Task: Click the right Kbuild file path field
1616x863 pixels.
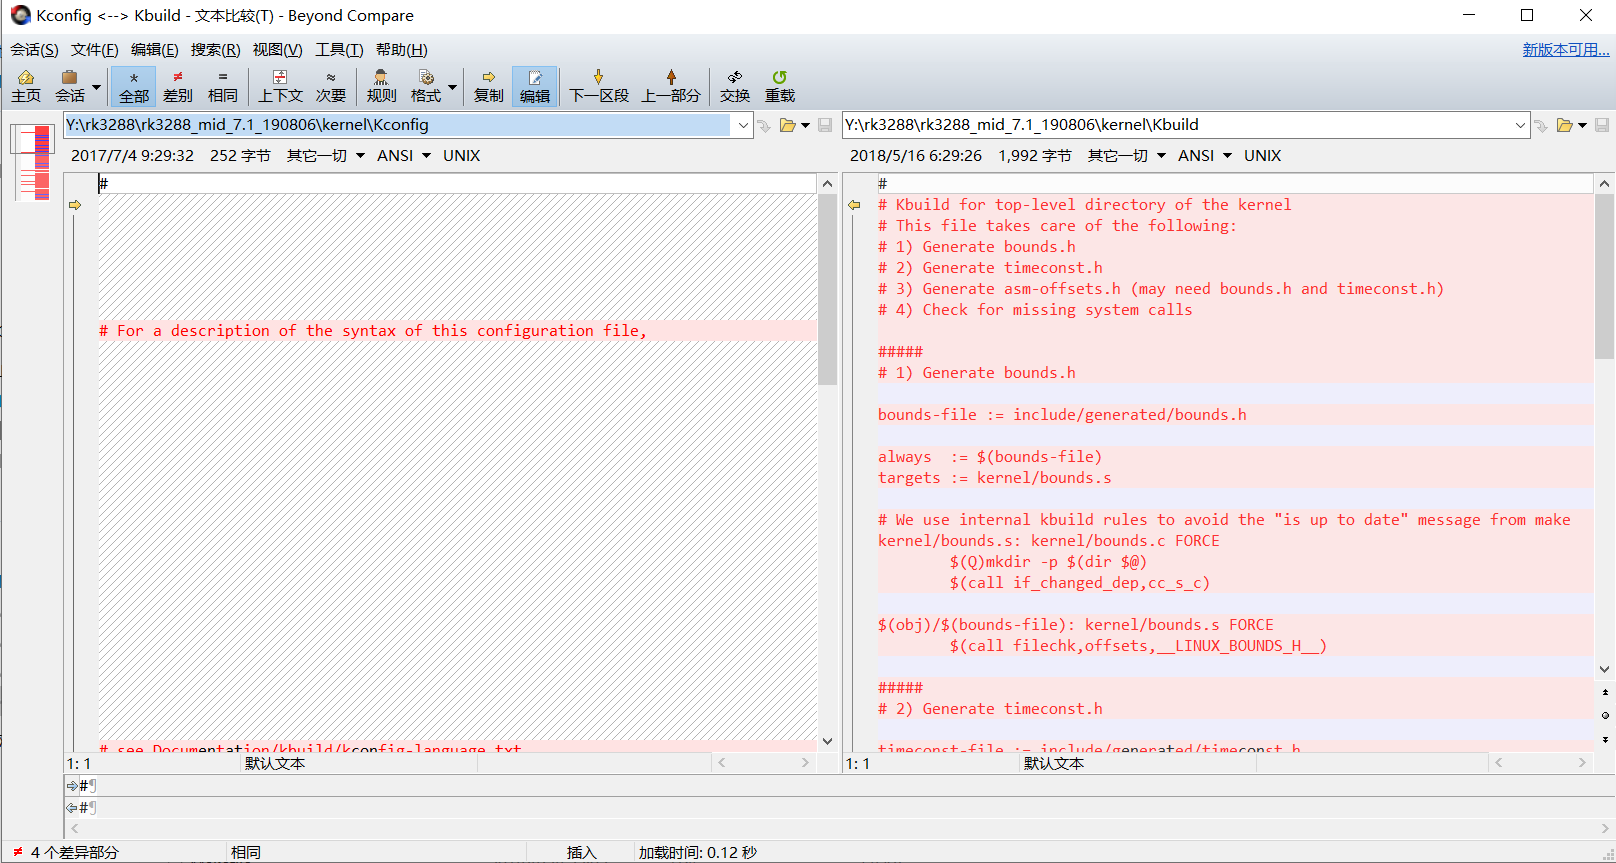Action: point(1176,125)
